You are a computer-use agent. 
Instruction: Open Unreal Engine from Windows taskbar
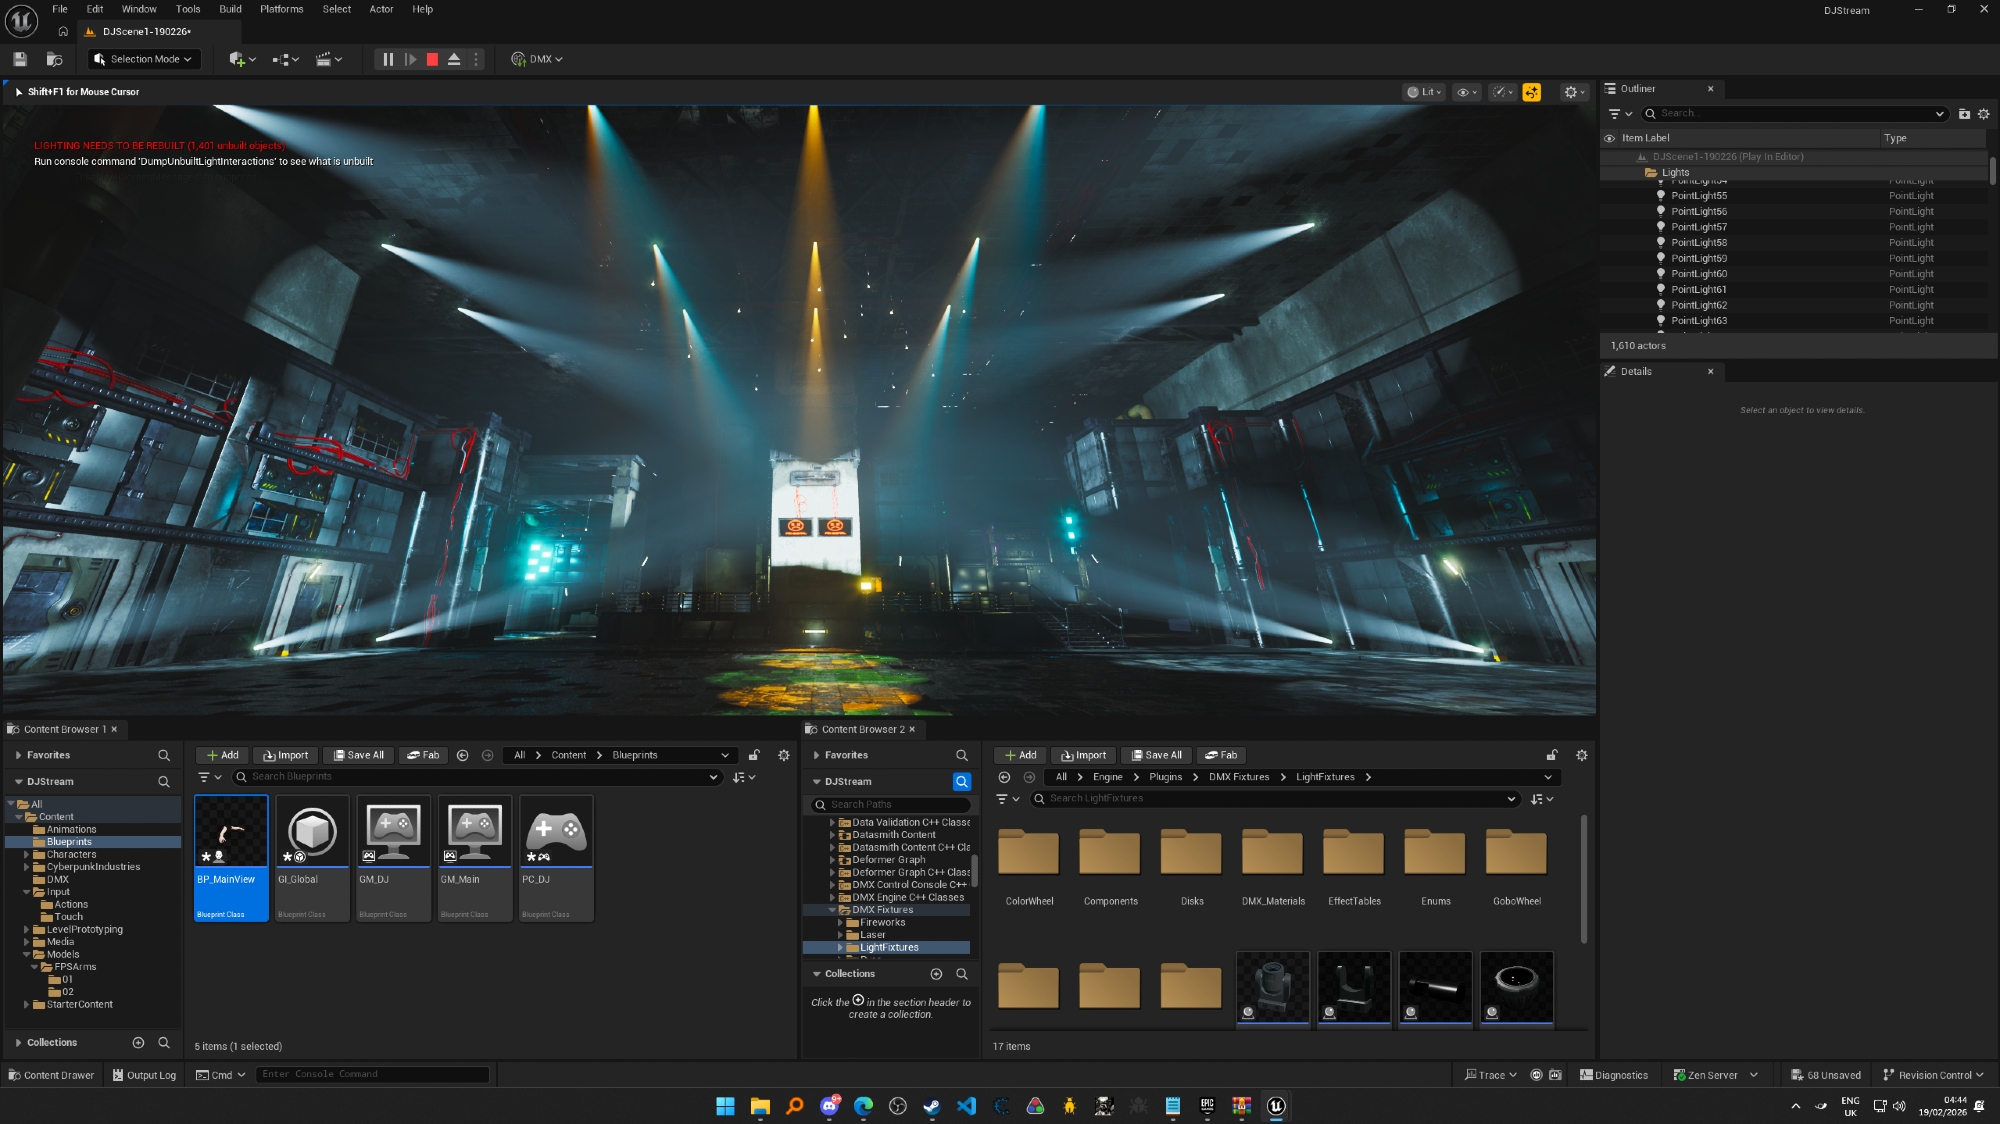click(1276, 1105)
